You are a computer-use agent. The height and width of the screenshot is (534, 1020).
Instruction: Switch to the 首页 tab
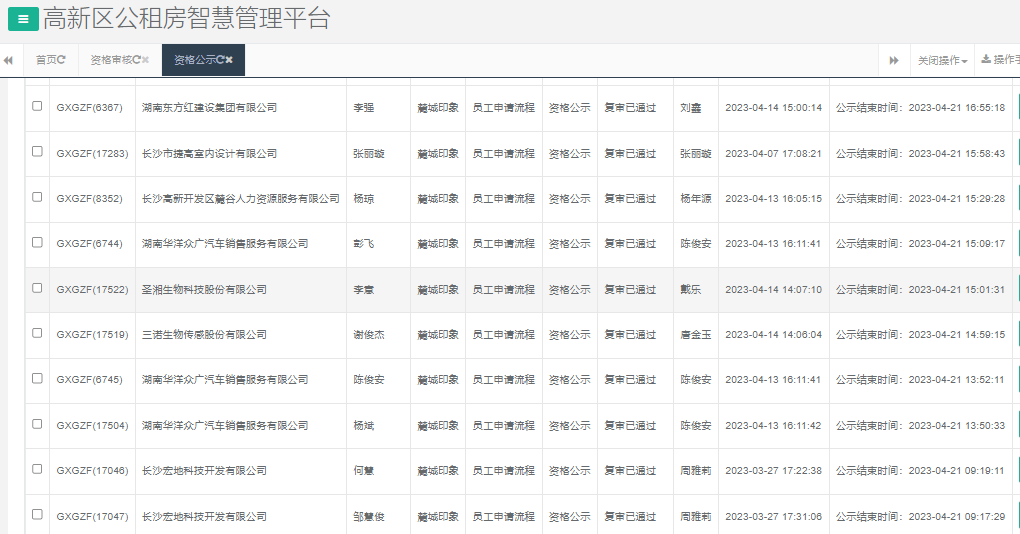pos(51,60)
